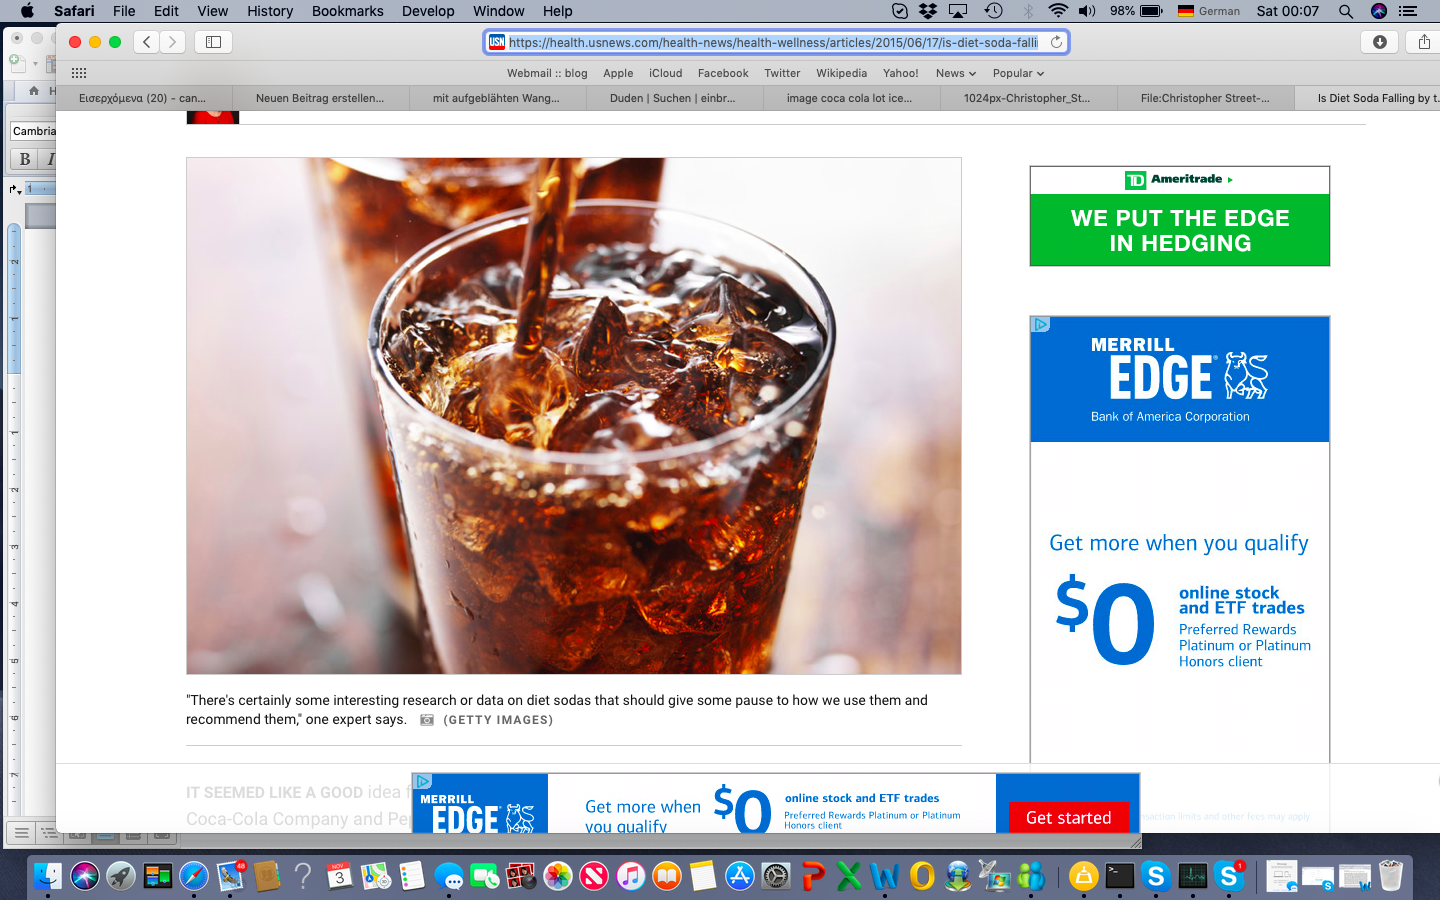Open Safari compass icon in Dock
1440x900 pixels.
point(194,877)
